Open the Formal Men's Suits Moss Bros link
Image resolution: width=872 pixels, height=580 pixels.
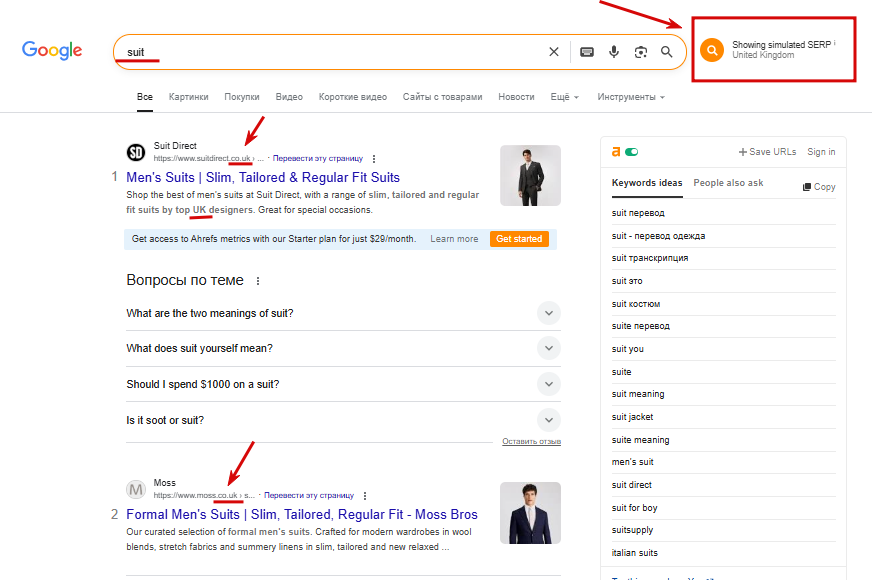(x=302, y=514)
